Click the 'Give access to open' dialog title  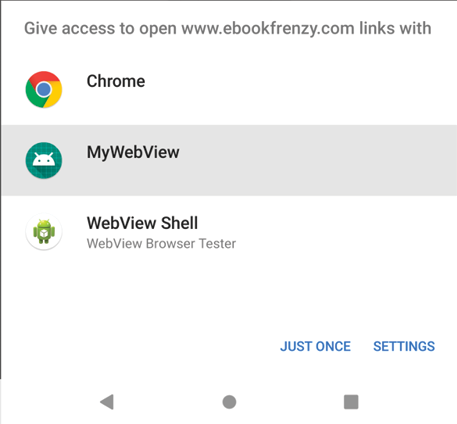228,28
